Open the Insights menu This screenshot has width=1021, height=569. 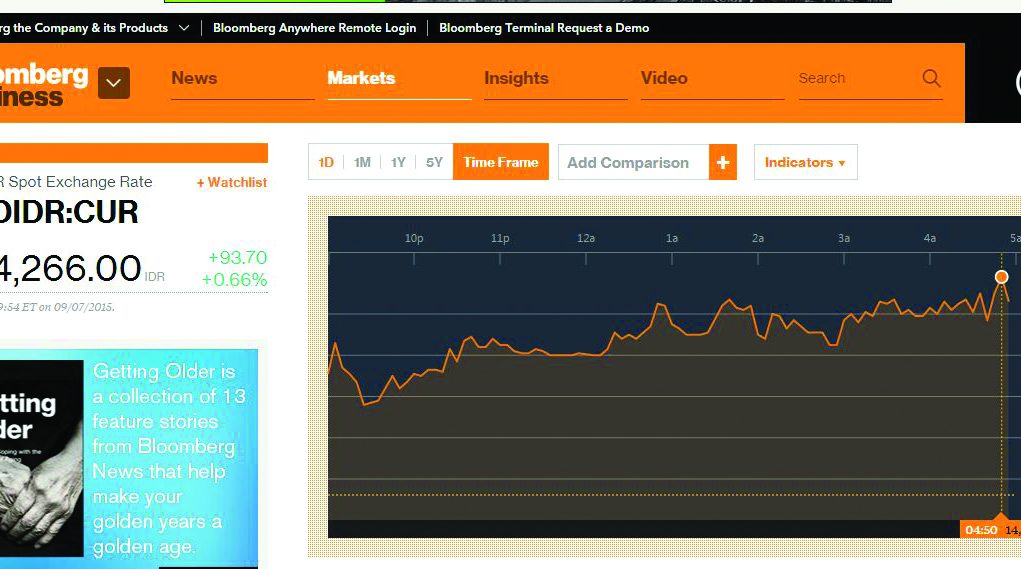(x=516, y=78)
